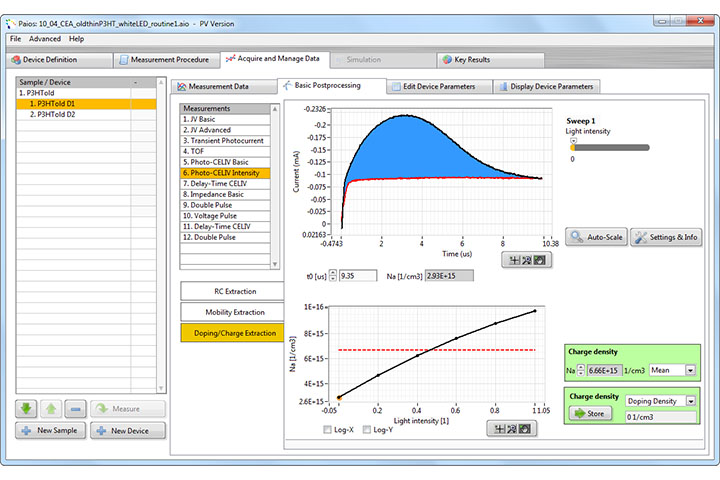Select measurement 12. Double Pulse
This screenshot has height=480, width=720.
225,237
